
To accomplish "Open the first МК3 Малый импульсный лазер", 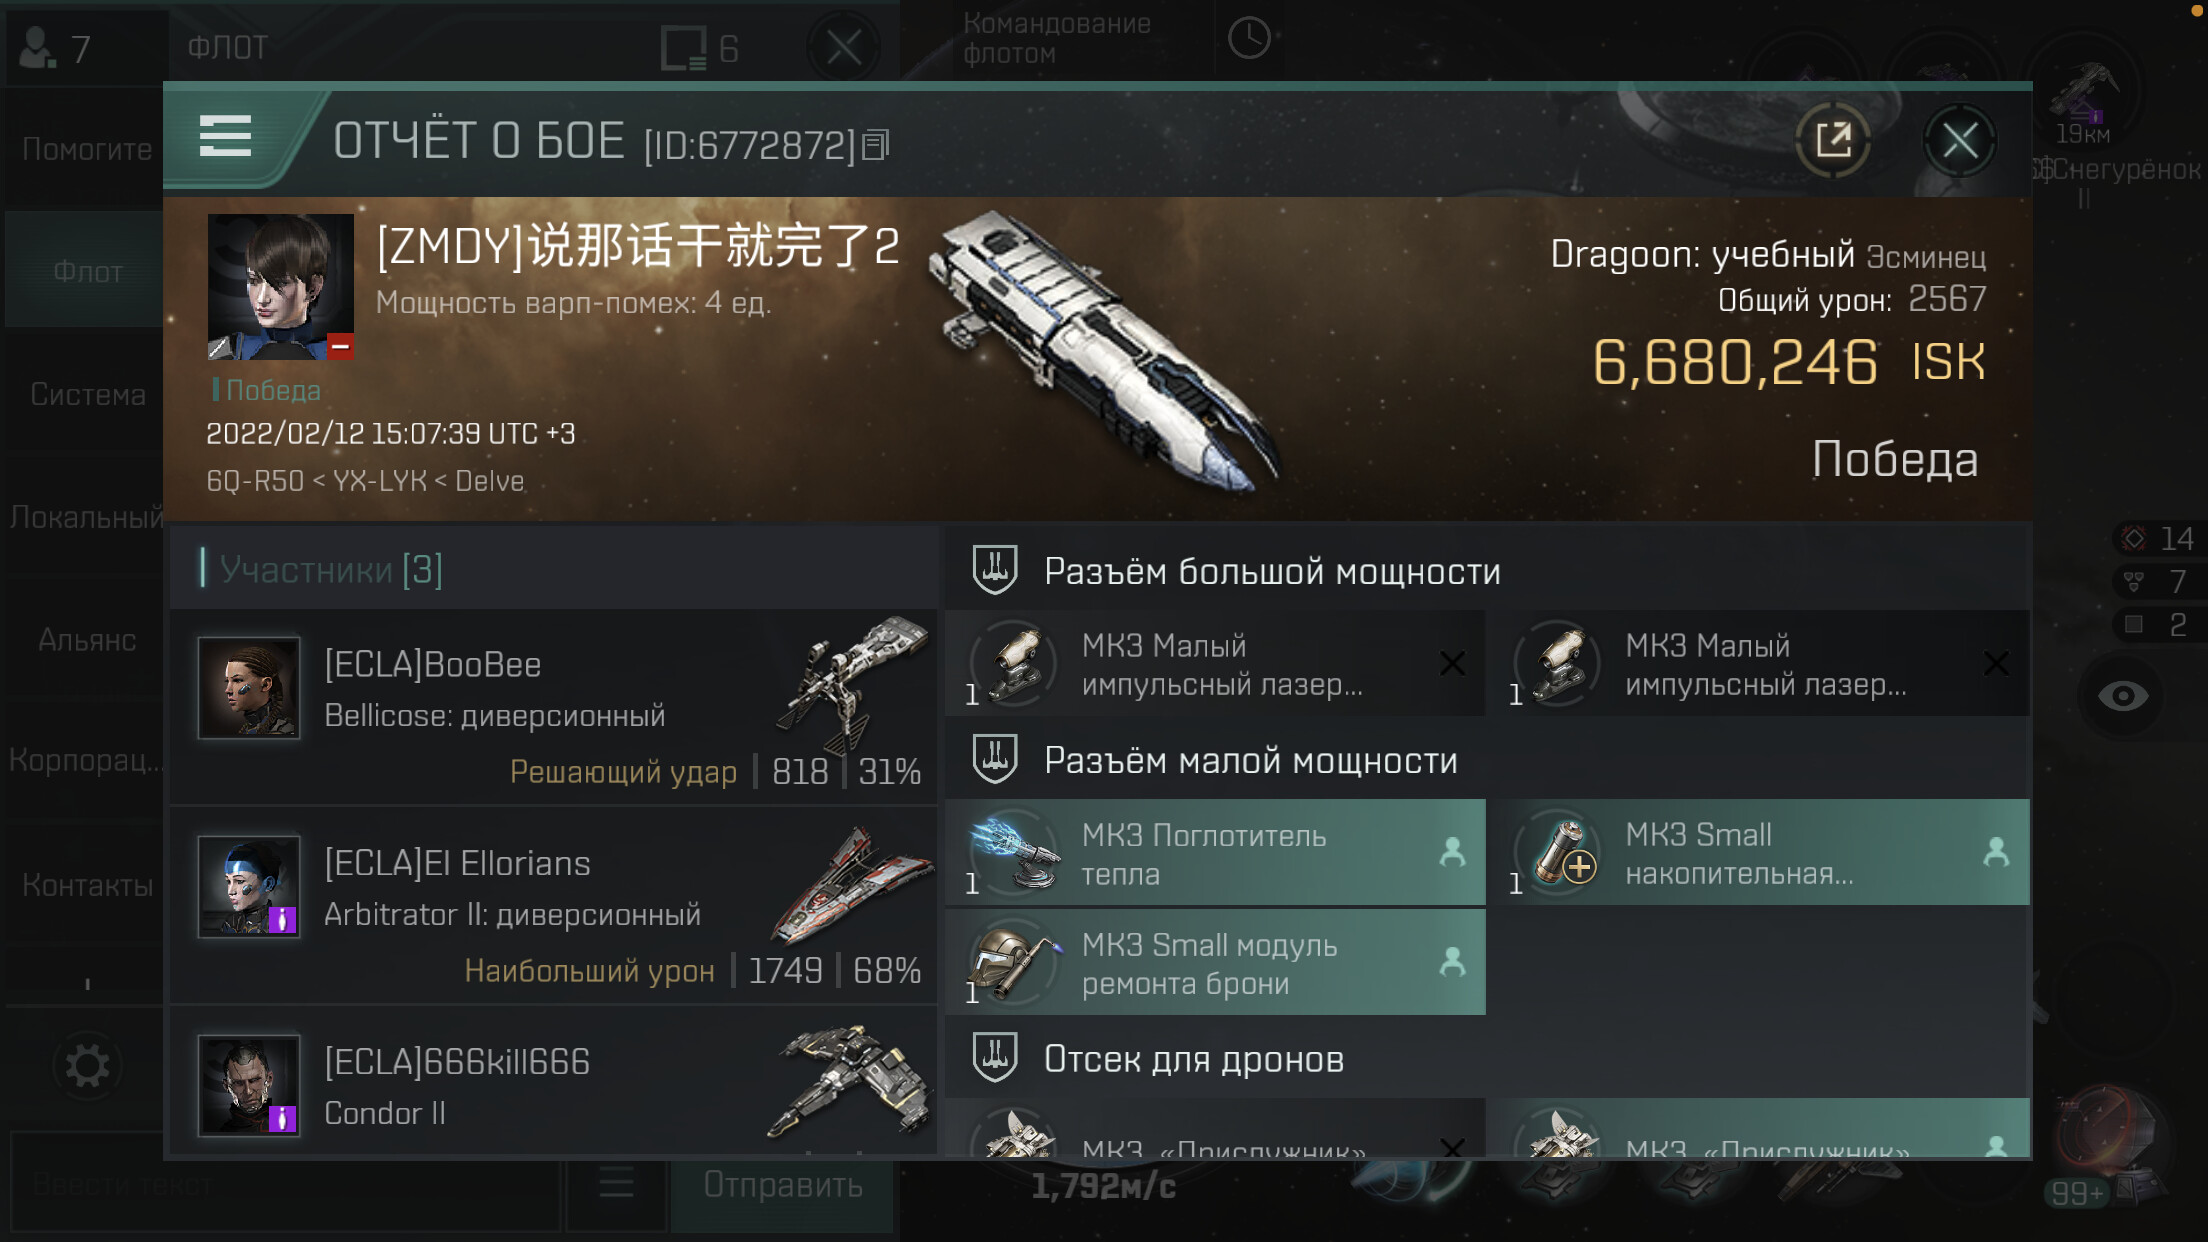I will (x=1215, y=664).
